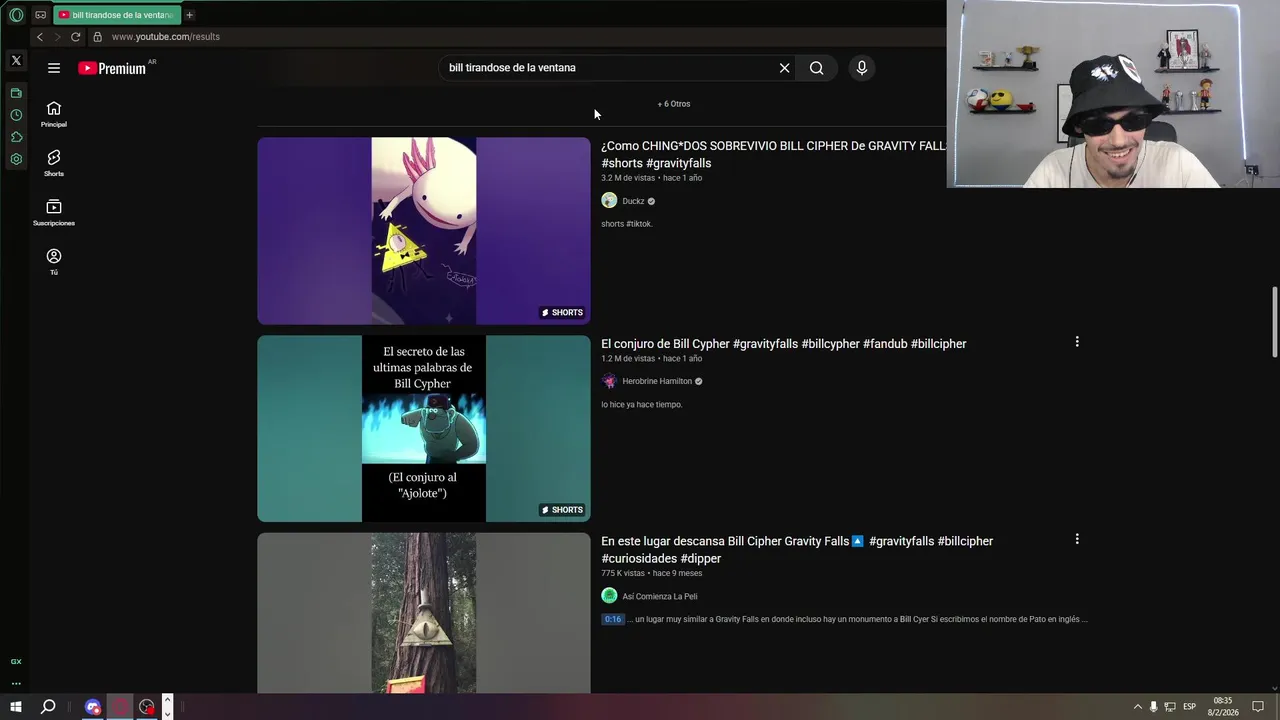
Task: Open the Windows notification center icon
Action: 1258,707
